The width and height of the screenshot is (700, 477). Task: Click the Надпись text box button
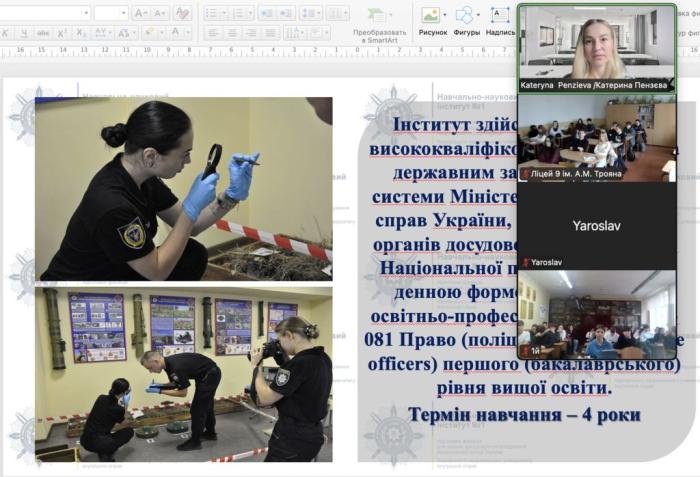[500, 15]
